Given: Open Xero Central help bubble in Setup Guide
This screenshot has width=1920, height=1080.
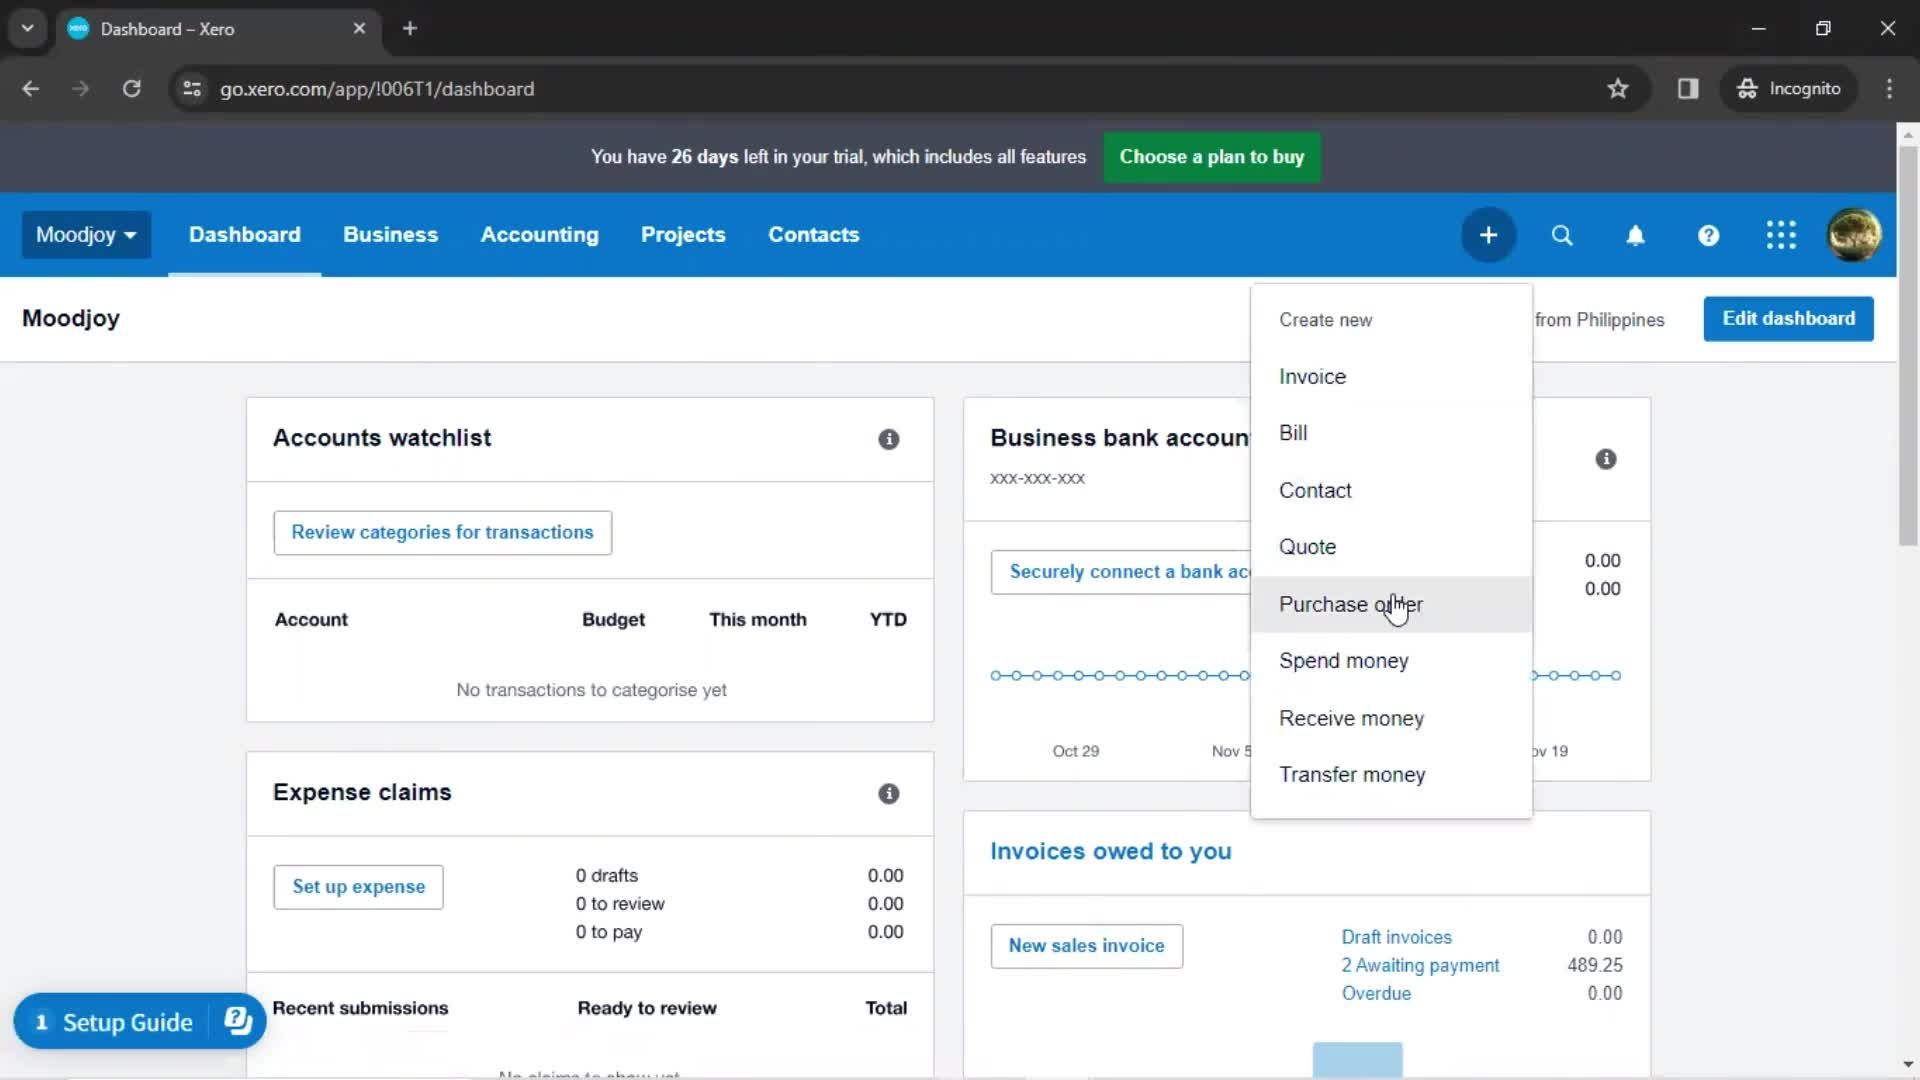Looking at the screenshot, I should point(238,1021).
